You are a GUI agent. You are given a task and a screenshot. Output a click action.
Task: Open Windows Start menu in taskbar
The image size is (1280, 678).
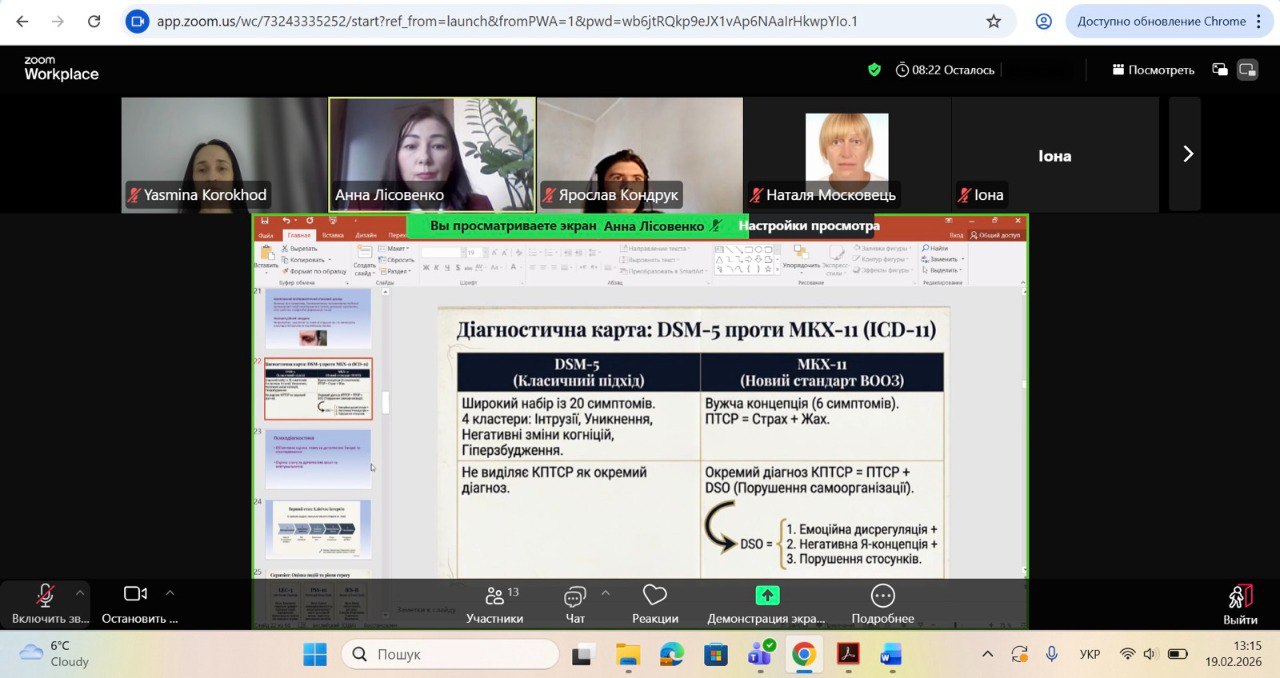pyautogui.click(x=315, y=655)
